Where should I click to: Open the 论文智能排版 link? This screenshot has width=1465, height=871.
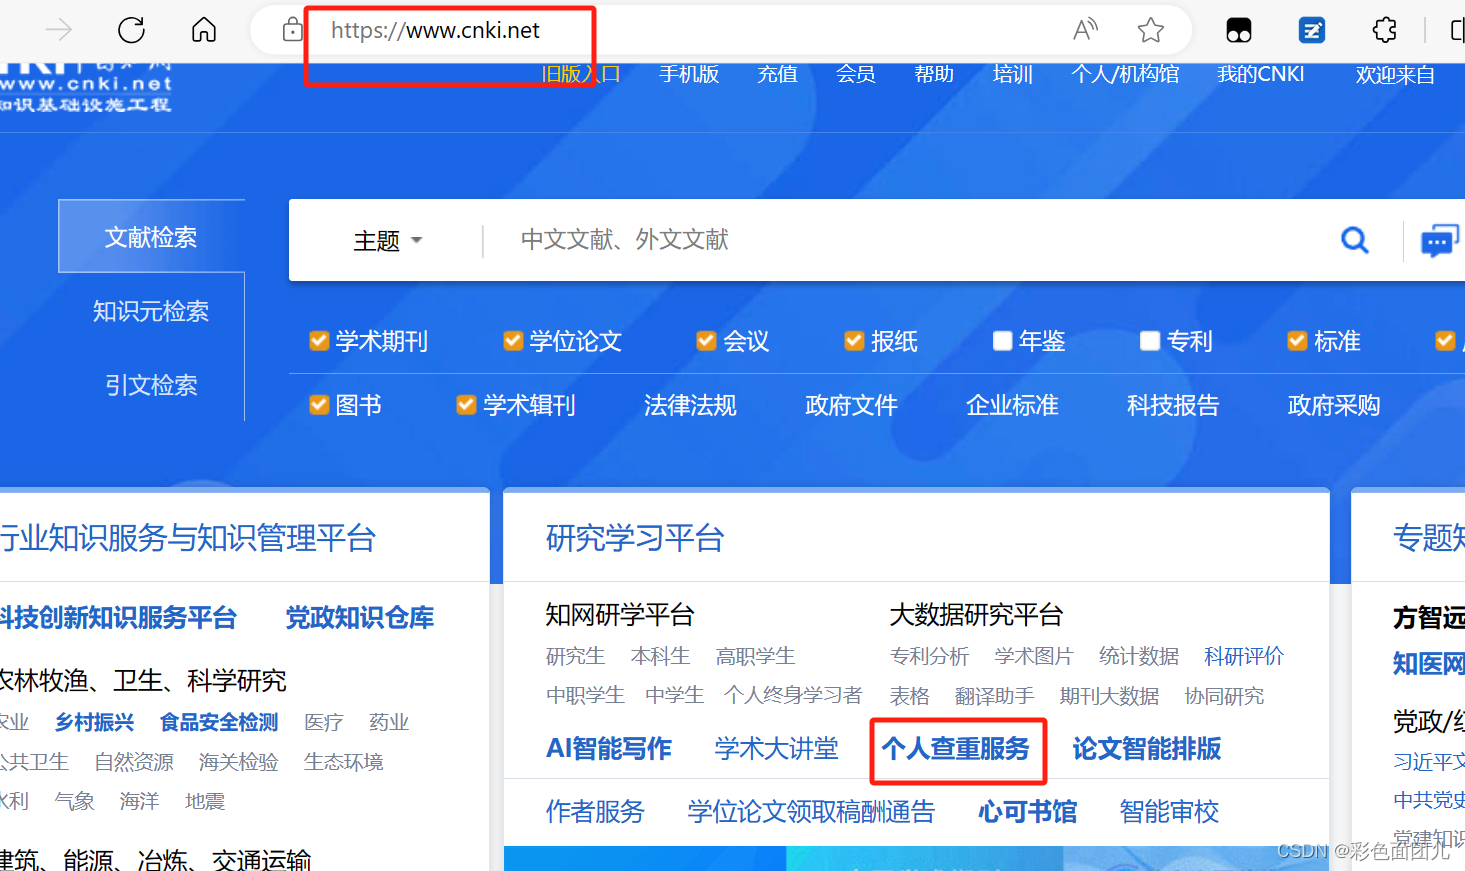click(1147, 749)
